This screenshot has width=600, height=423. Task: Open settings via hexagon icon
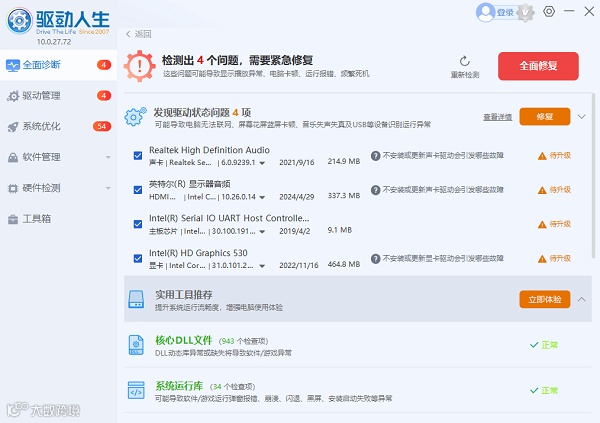549,11
